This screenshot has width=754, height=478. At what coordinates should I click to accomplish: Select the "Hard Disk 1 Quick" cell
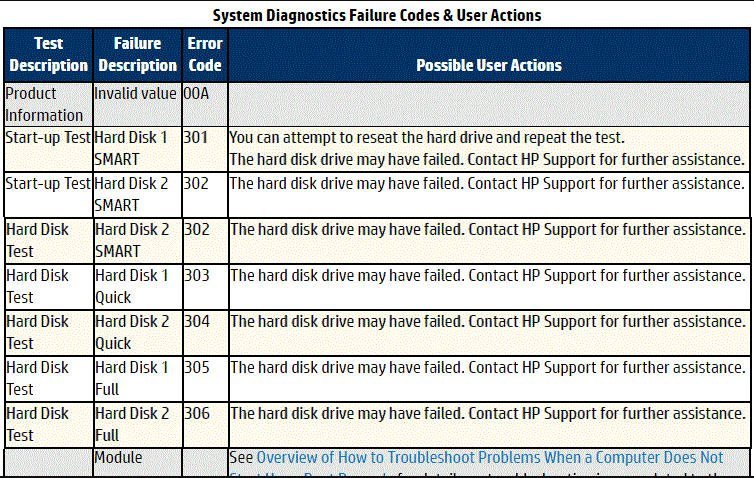(x=131, y=286)
